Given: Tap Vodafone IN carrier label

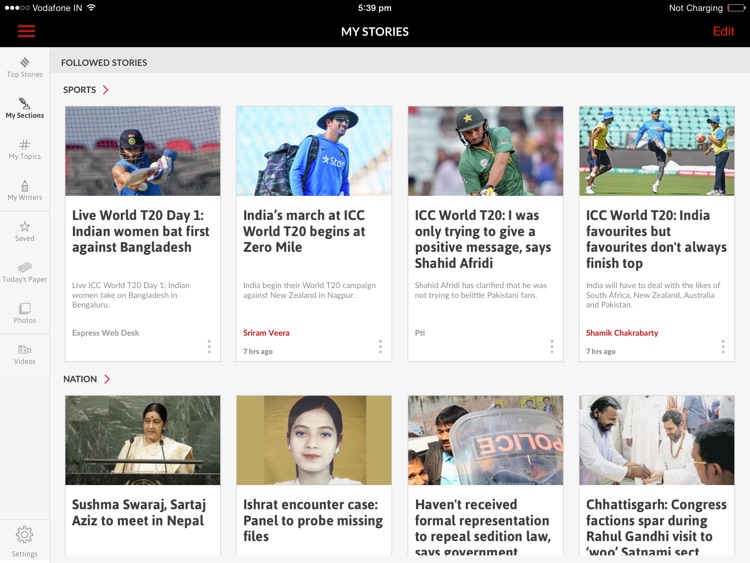Looking at the screenshot, I should (57, 8).
